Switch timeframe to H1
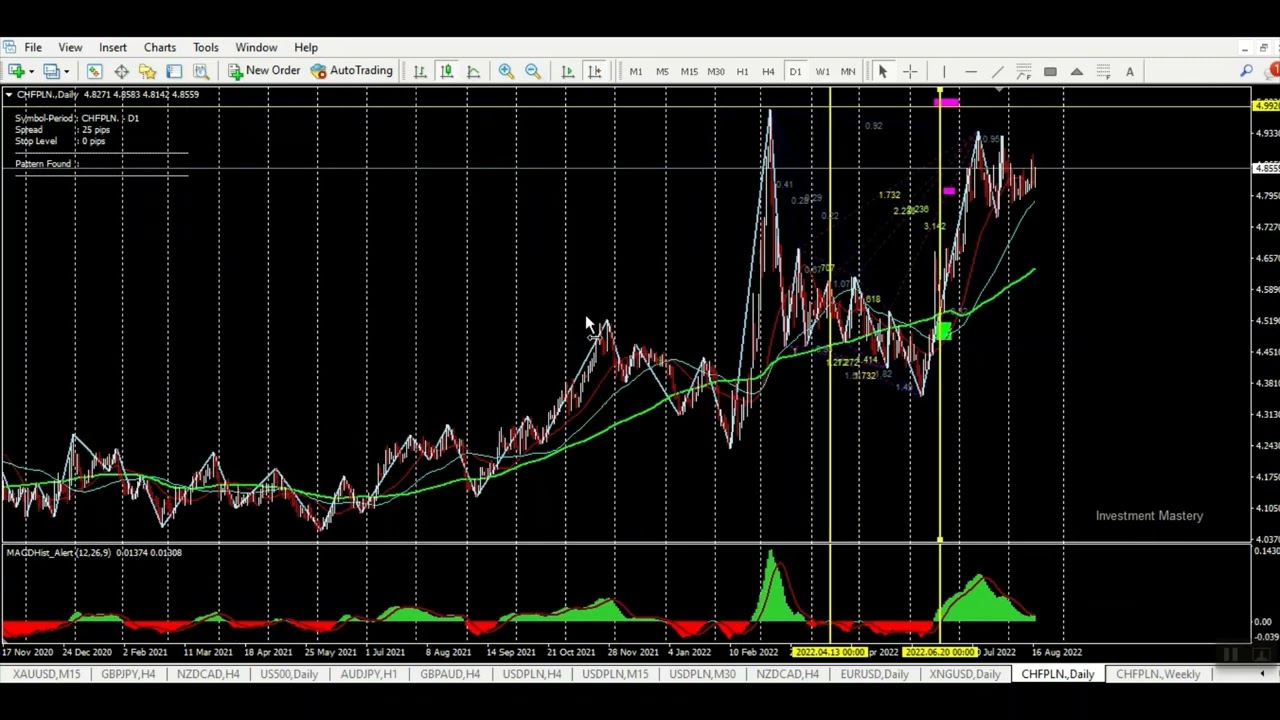Screen dimensions: 1280x720 742,71
